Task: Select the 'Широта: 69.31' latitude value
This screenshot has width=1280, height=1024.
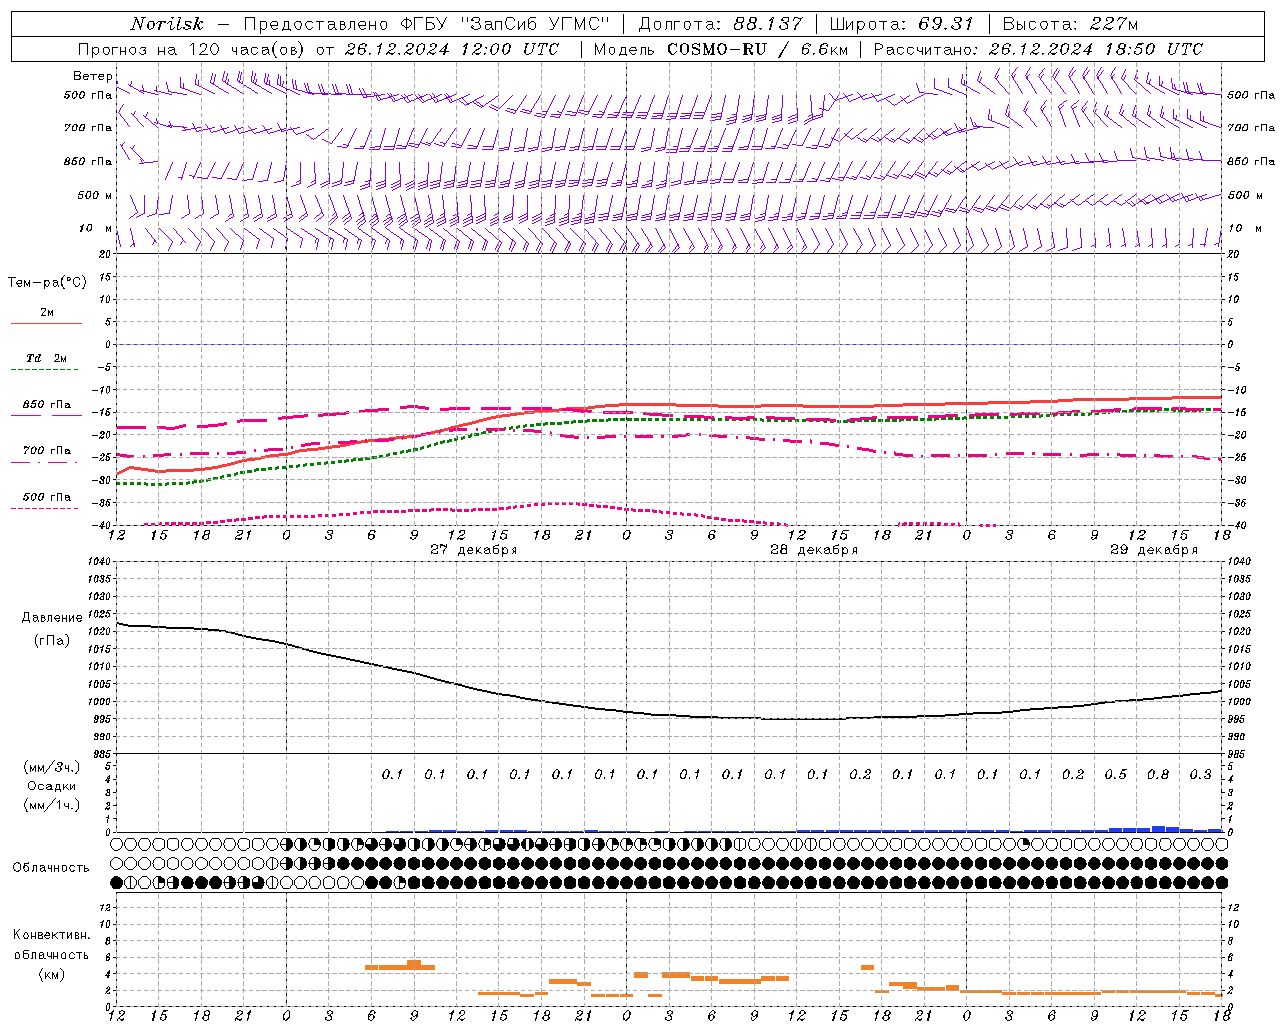Action: coord(902,24)
